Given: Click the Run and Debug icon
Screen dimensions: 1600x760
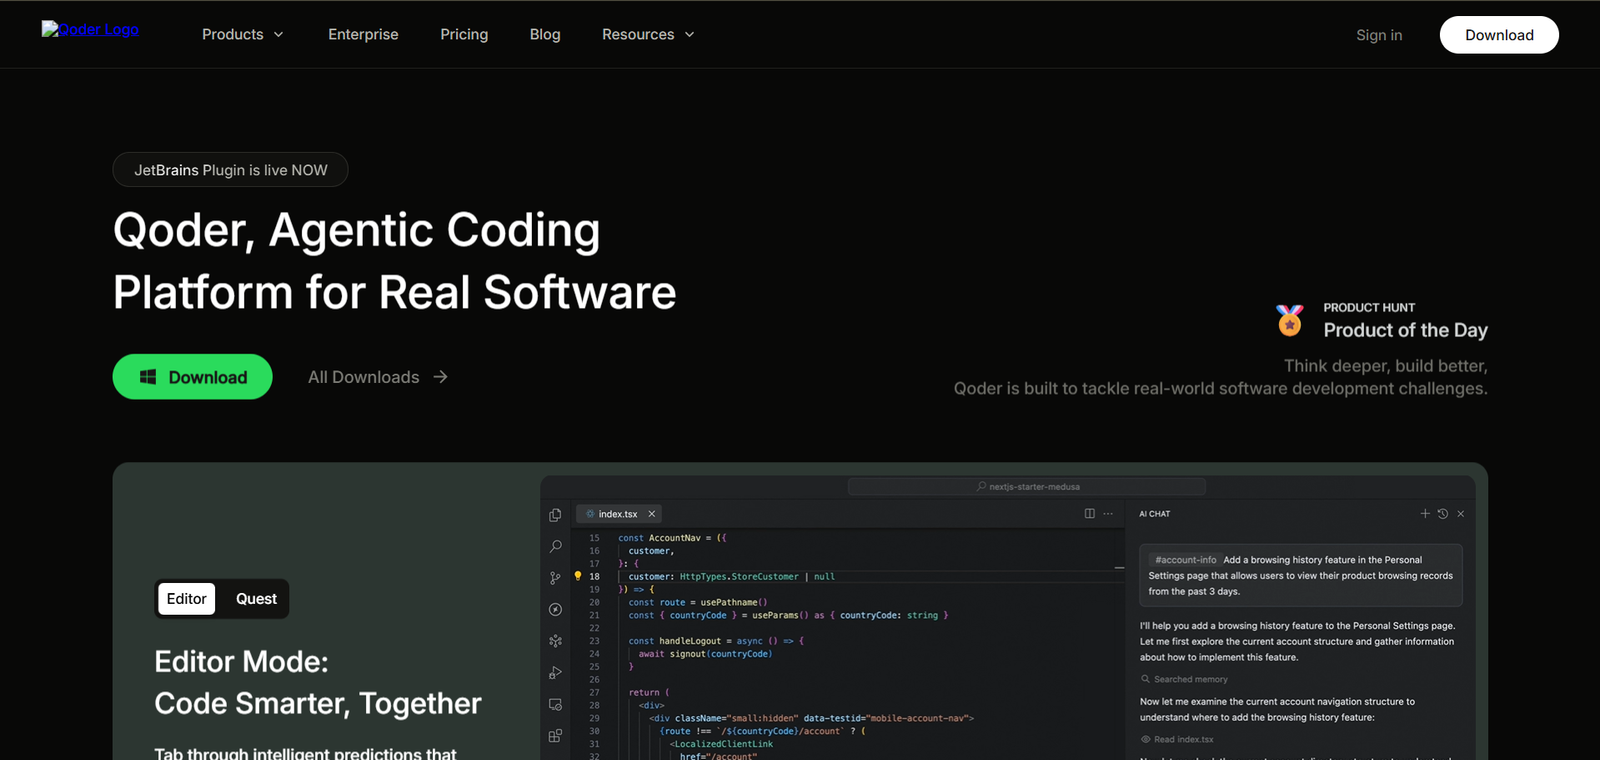Looking at the screenshot, I should point(555,673).
